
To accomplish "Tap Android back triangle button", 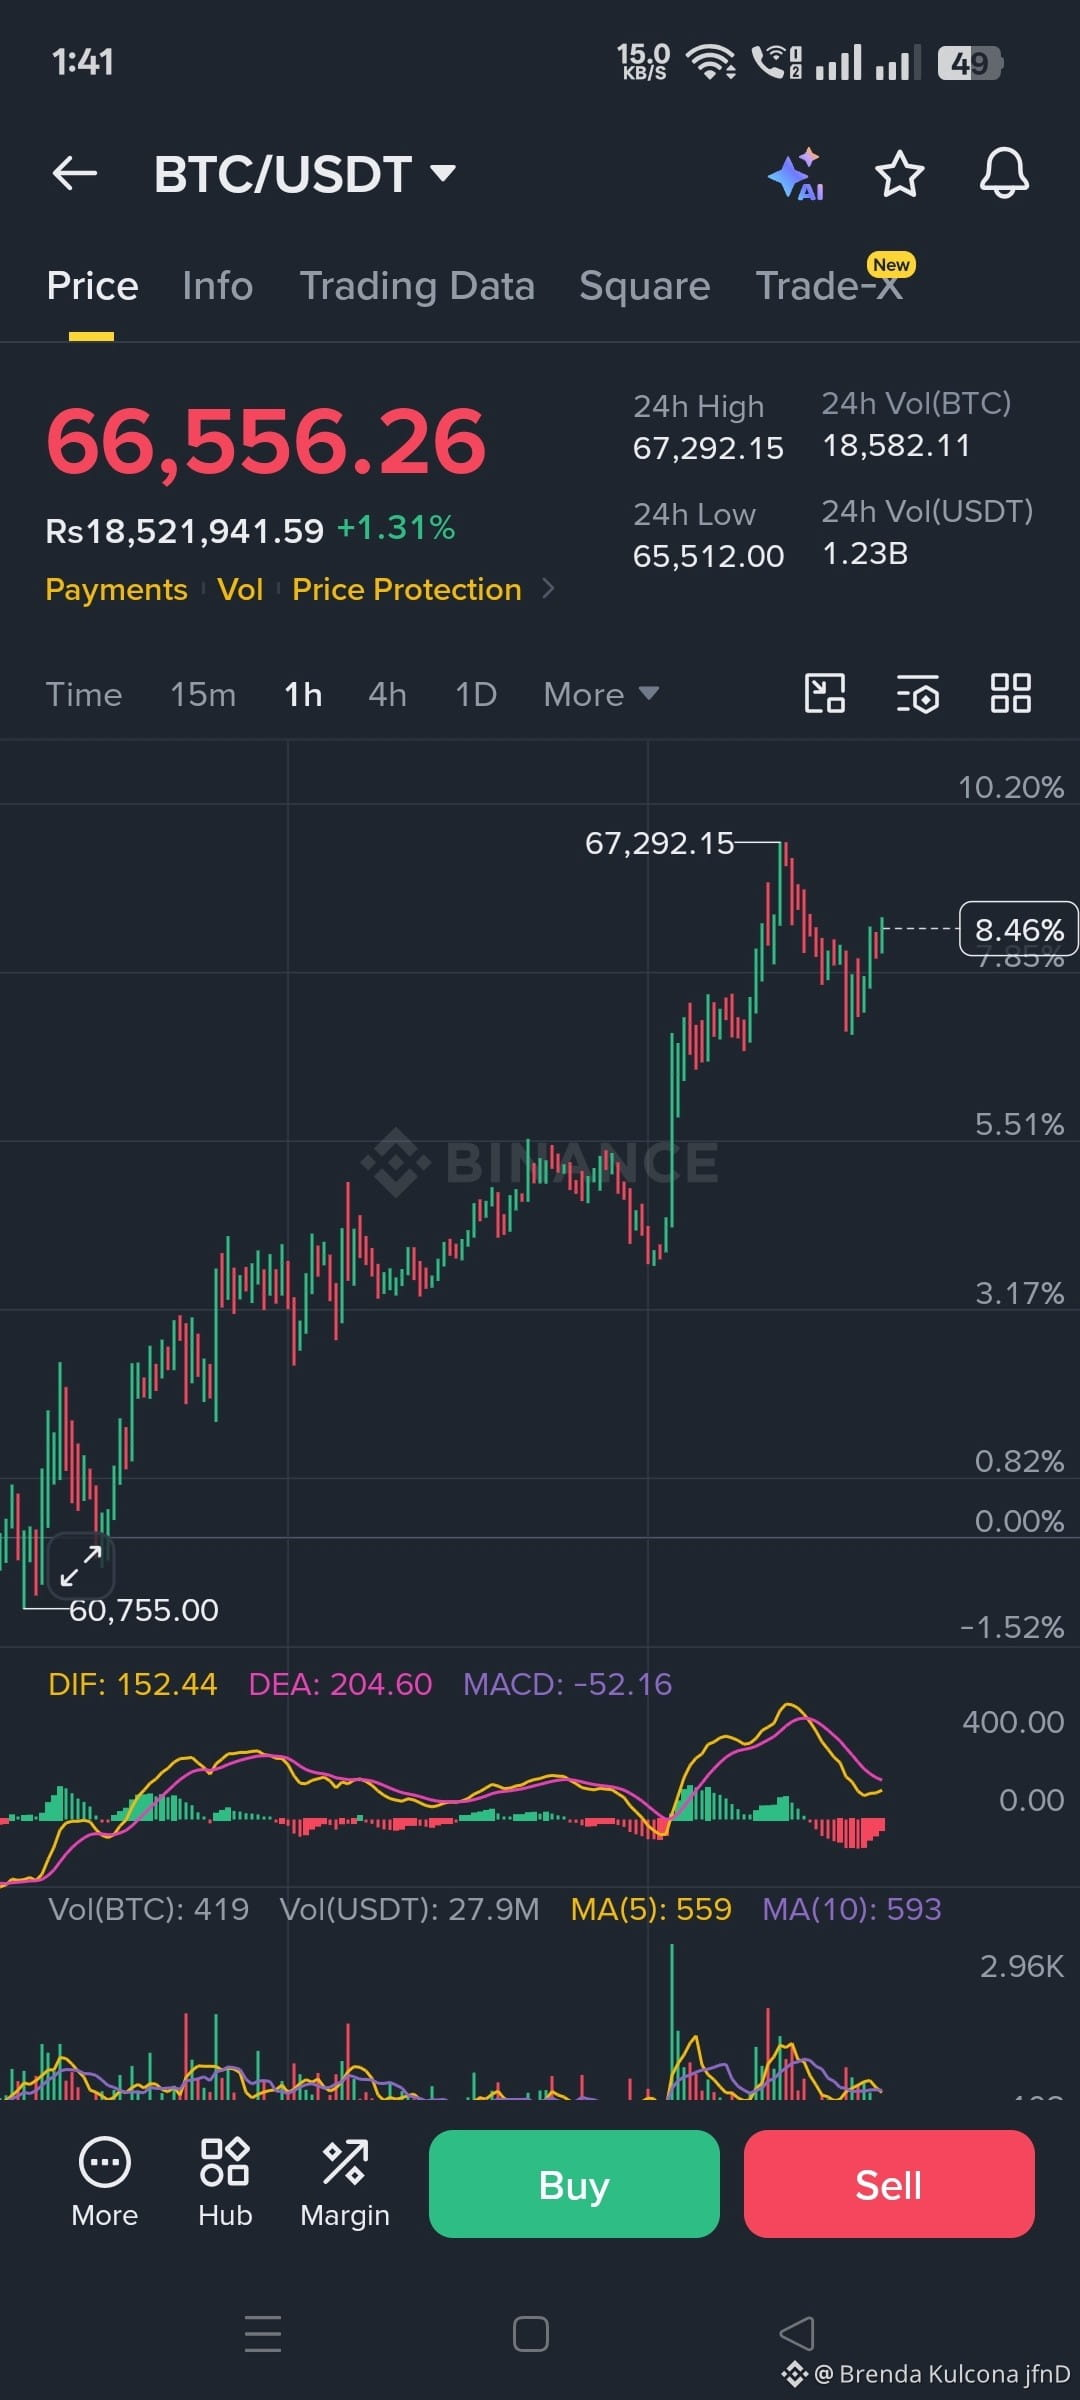I will [x=797, y=2334].
